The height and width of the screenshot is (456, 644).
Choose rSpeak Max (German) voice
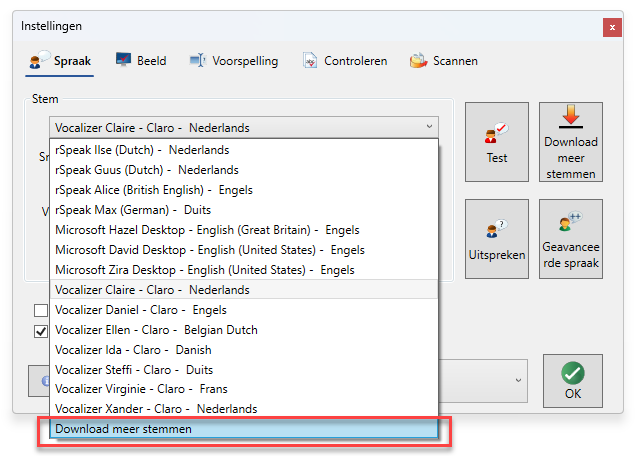click(x=244, y=210)
